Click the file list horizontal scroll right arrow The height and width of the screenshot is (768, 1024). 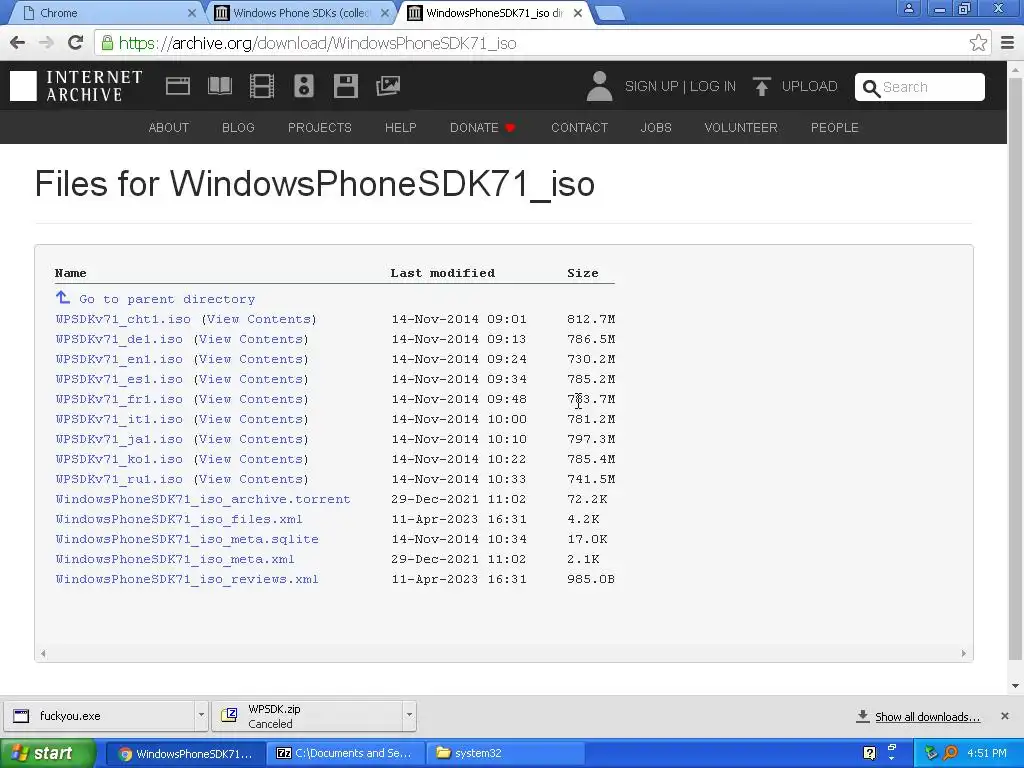(x=963, y=653)
